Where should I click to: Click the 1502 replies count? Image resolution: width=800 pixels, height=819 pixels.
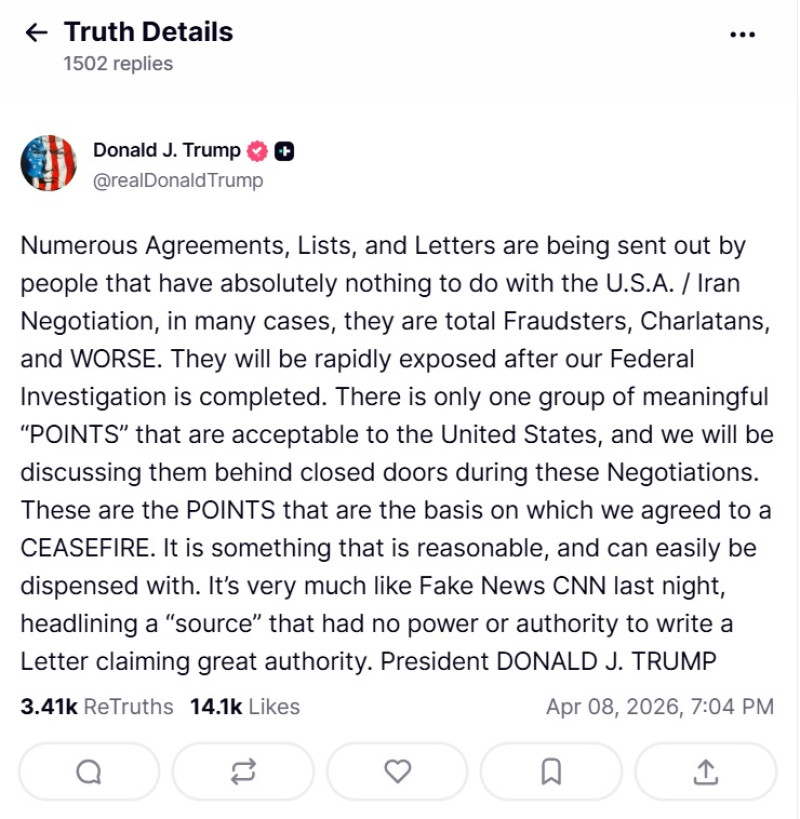click(118, 64)
